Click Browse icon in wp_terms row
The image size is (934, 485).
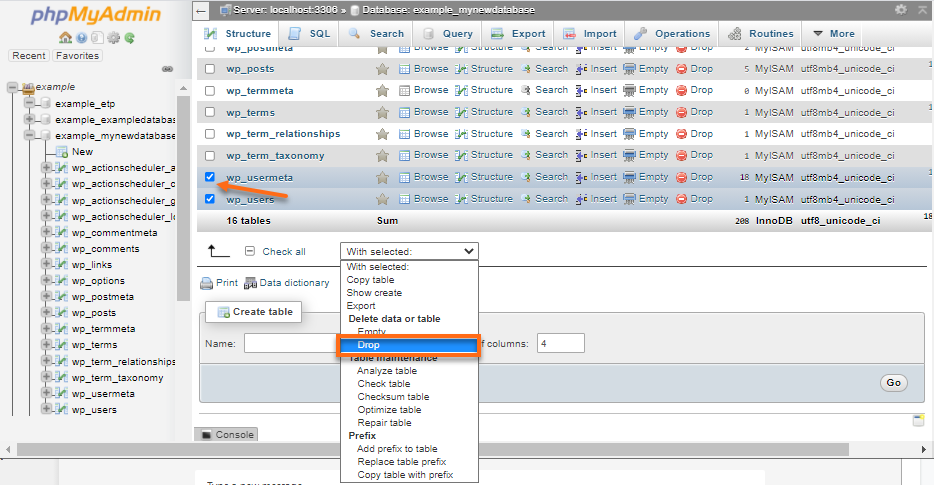405,112
